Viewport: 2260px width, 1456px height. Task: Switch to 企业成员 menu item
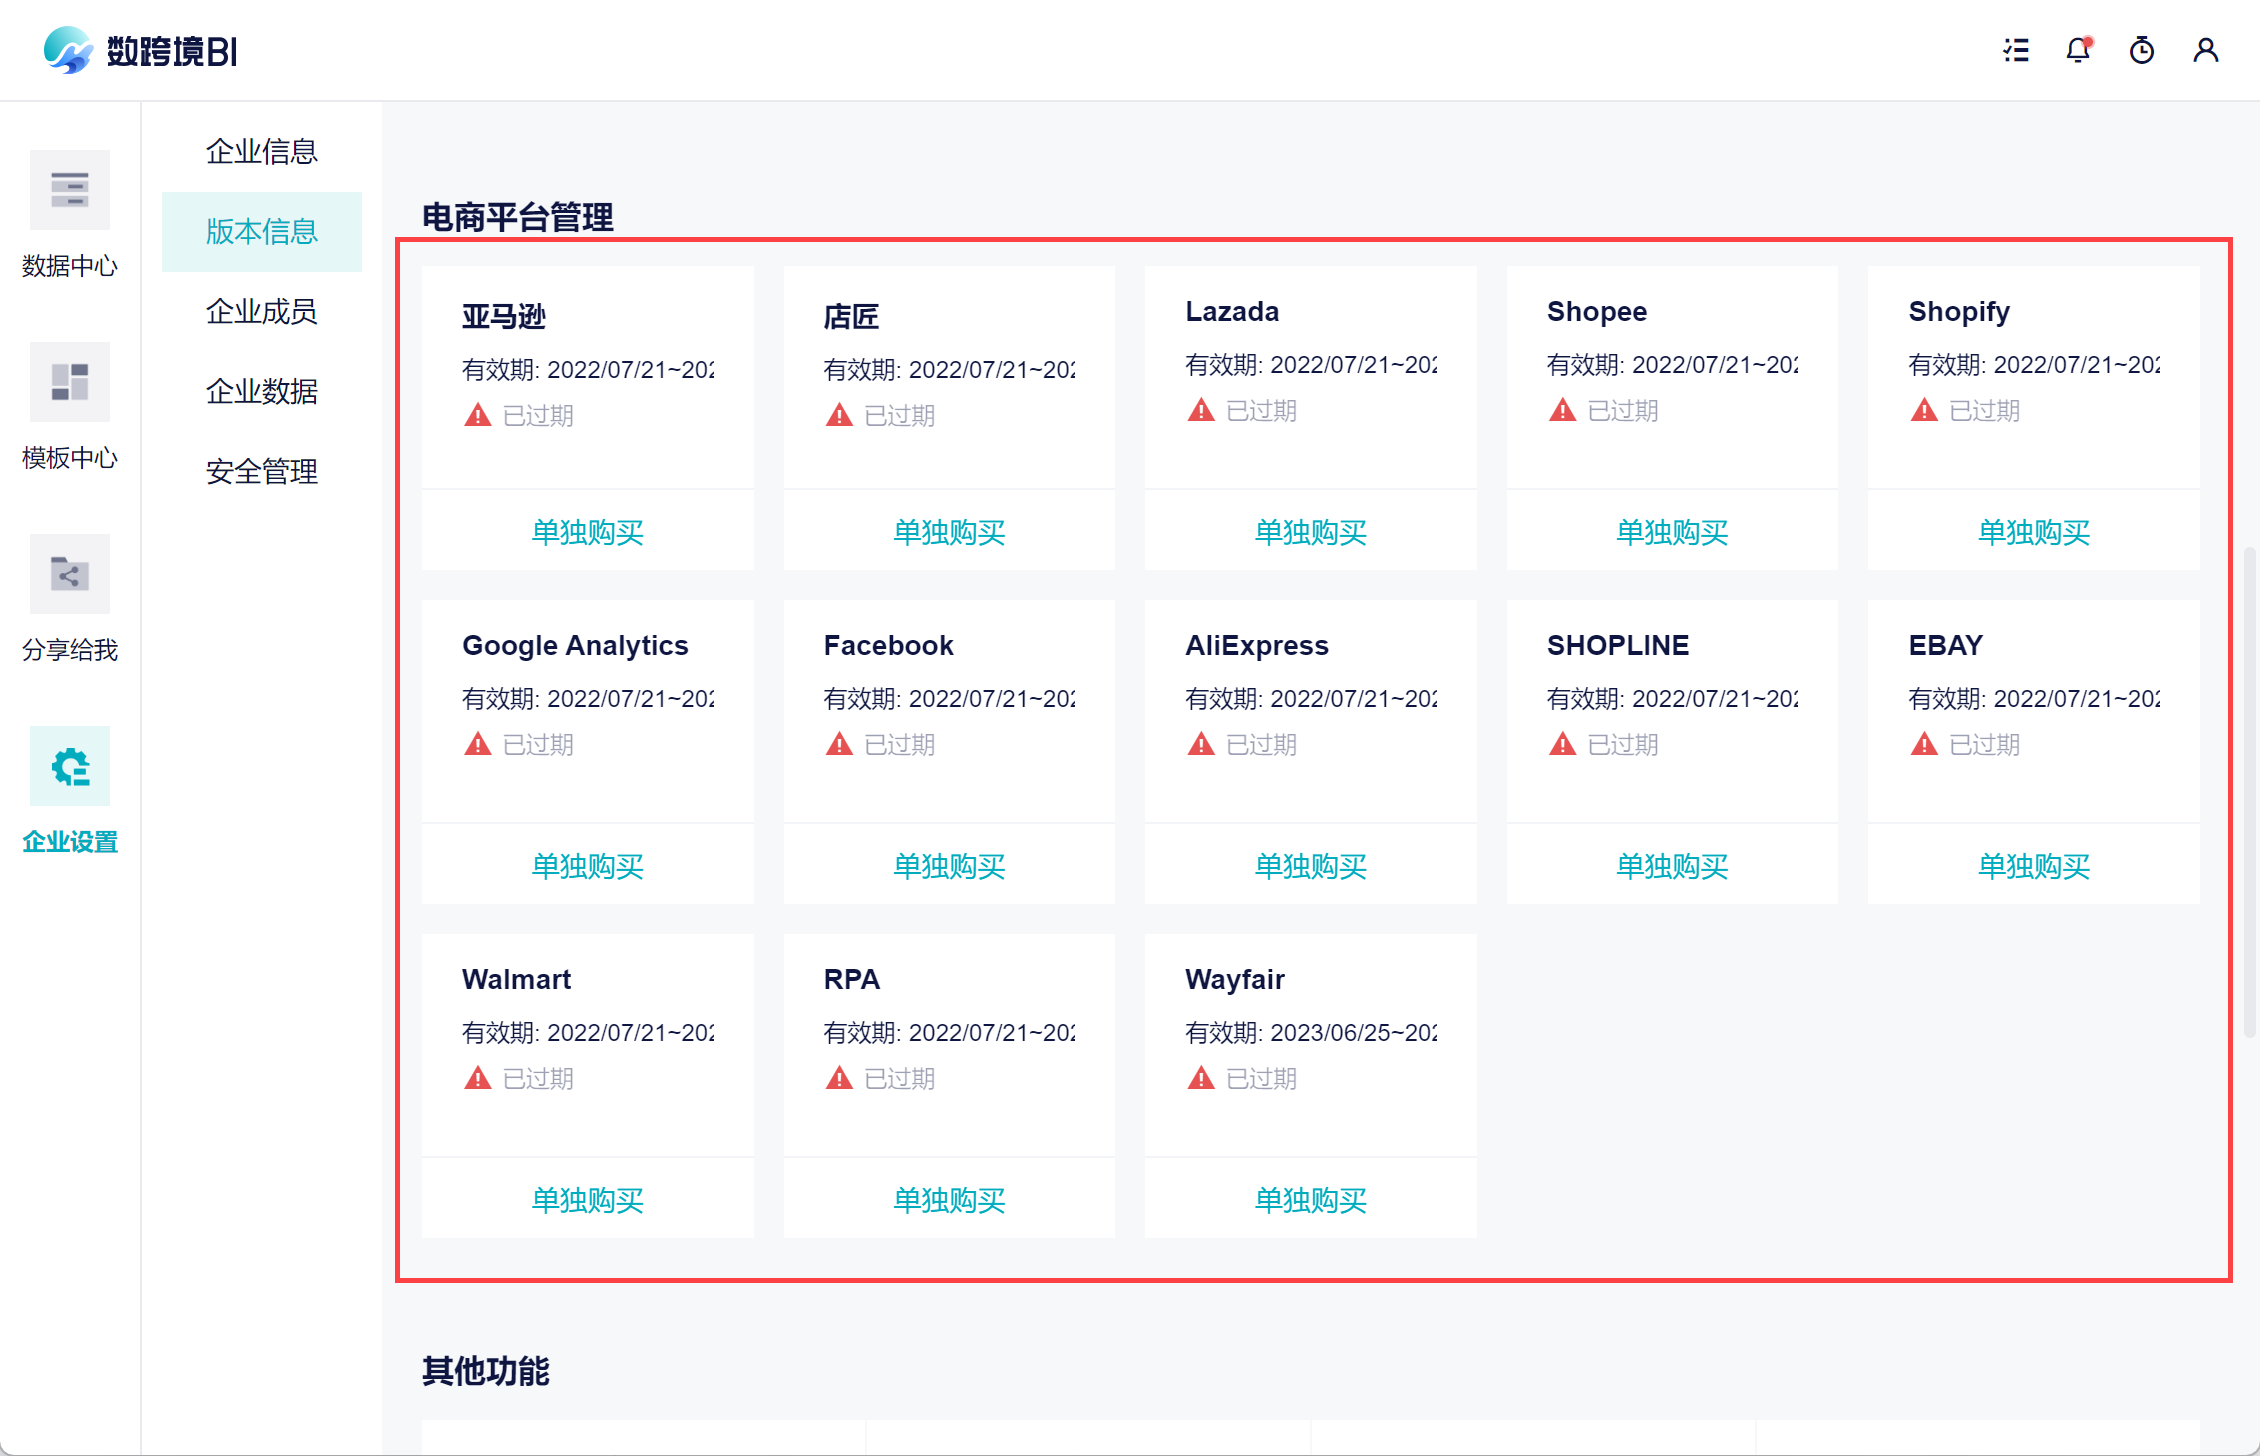coord(261,311)
